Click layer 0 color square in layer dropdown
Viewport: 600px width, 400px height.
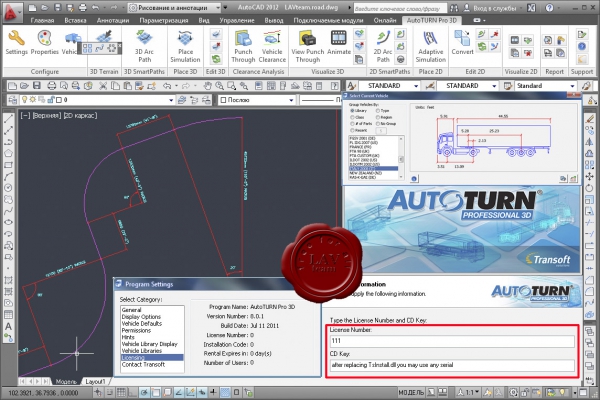[x=59, y=100]
